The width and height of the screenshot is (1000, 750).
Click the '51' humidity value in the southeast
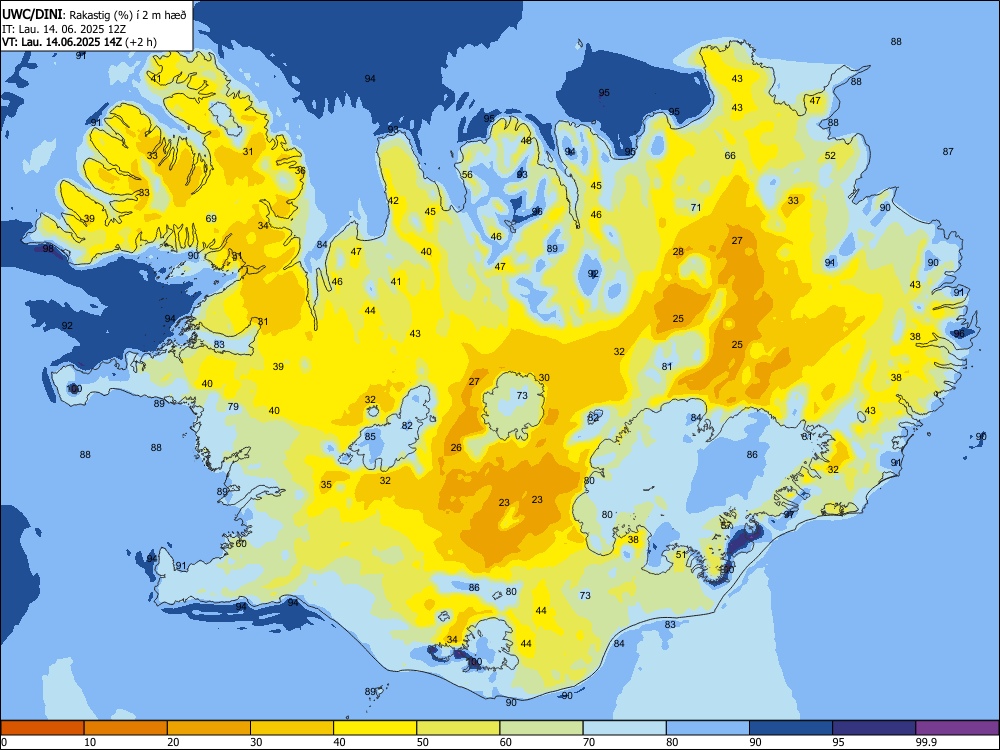[x=681, y=554]
